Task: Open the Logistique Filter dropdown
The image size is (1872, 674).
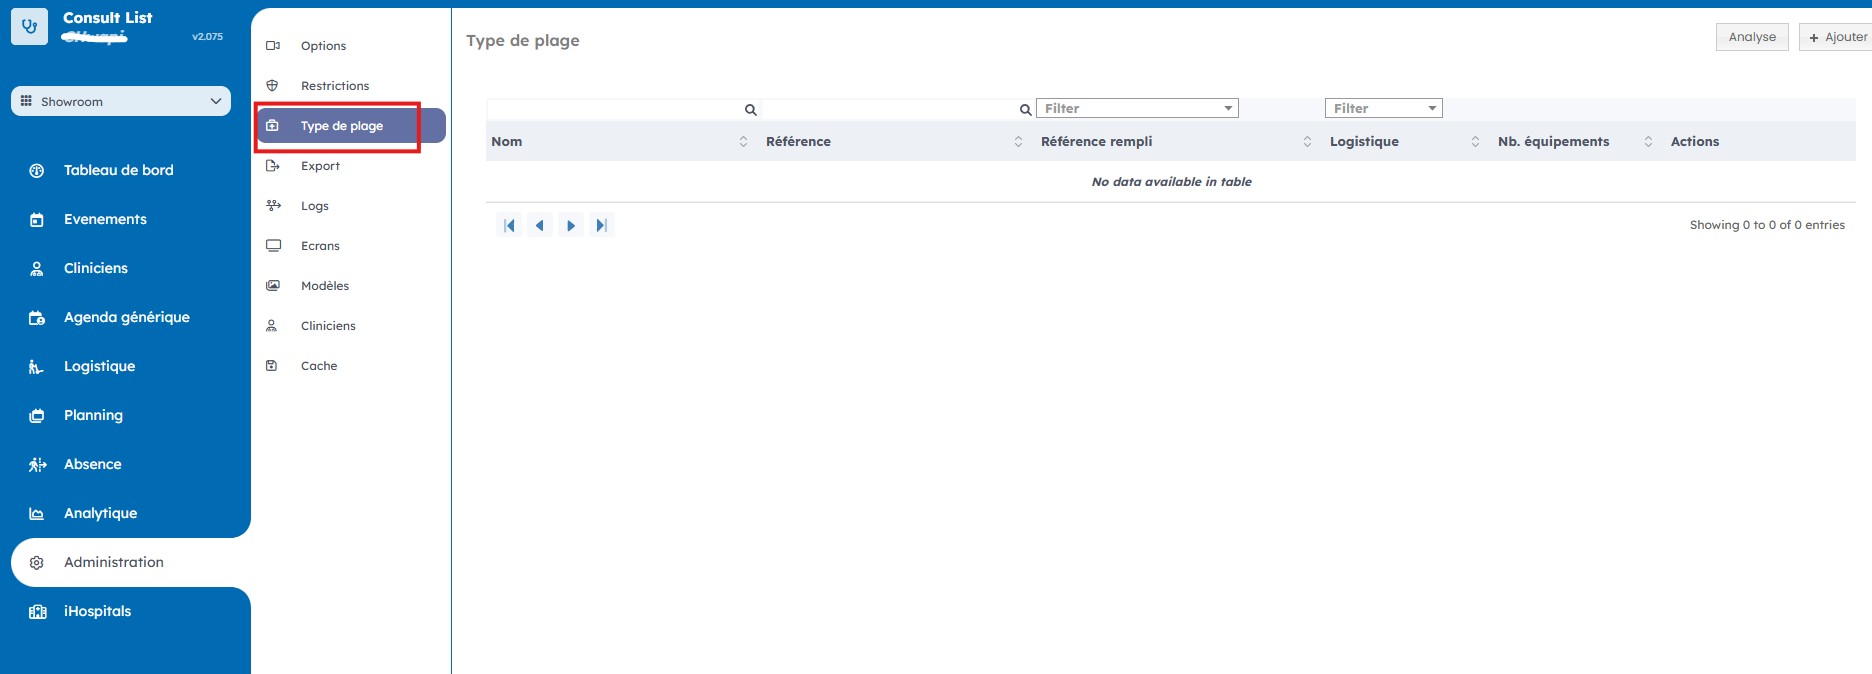Action: coord(1383,108)
